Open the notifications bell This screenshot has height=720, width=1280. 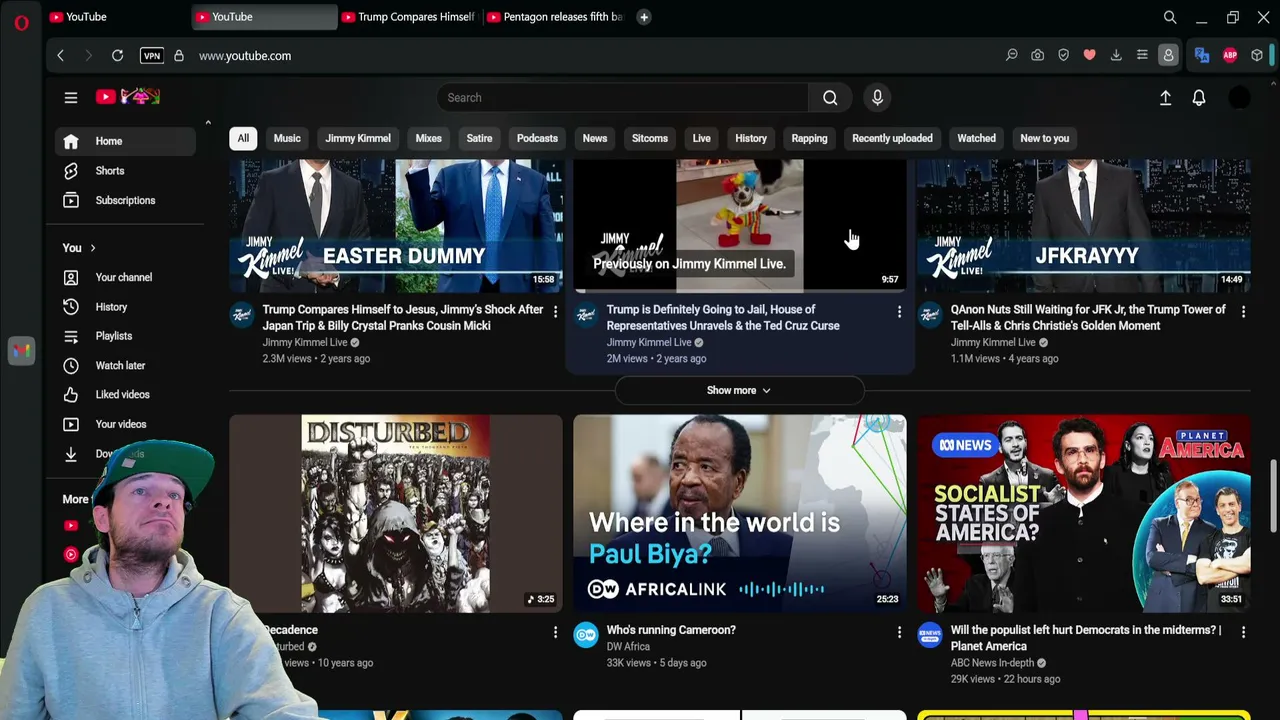(x=1199, y=97)
